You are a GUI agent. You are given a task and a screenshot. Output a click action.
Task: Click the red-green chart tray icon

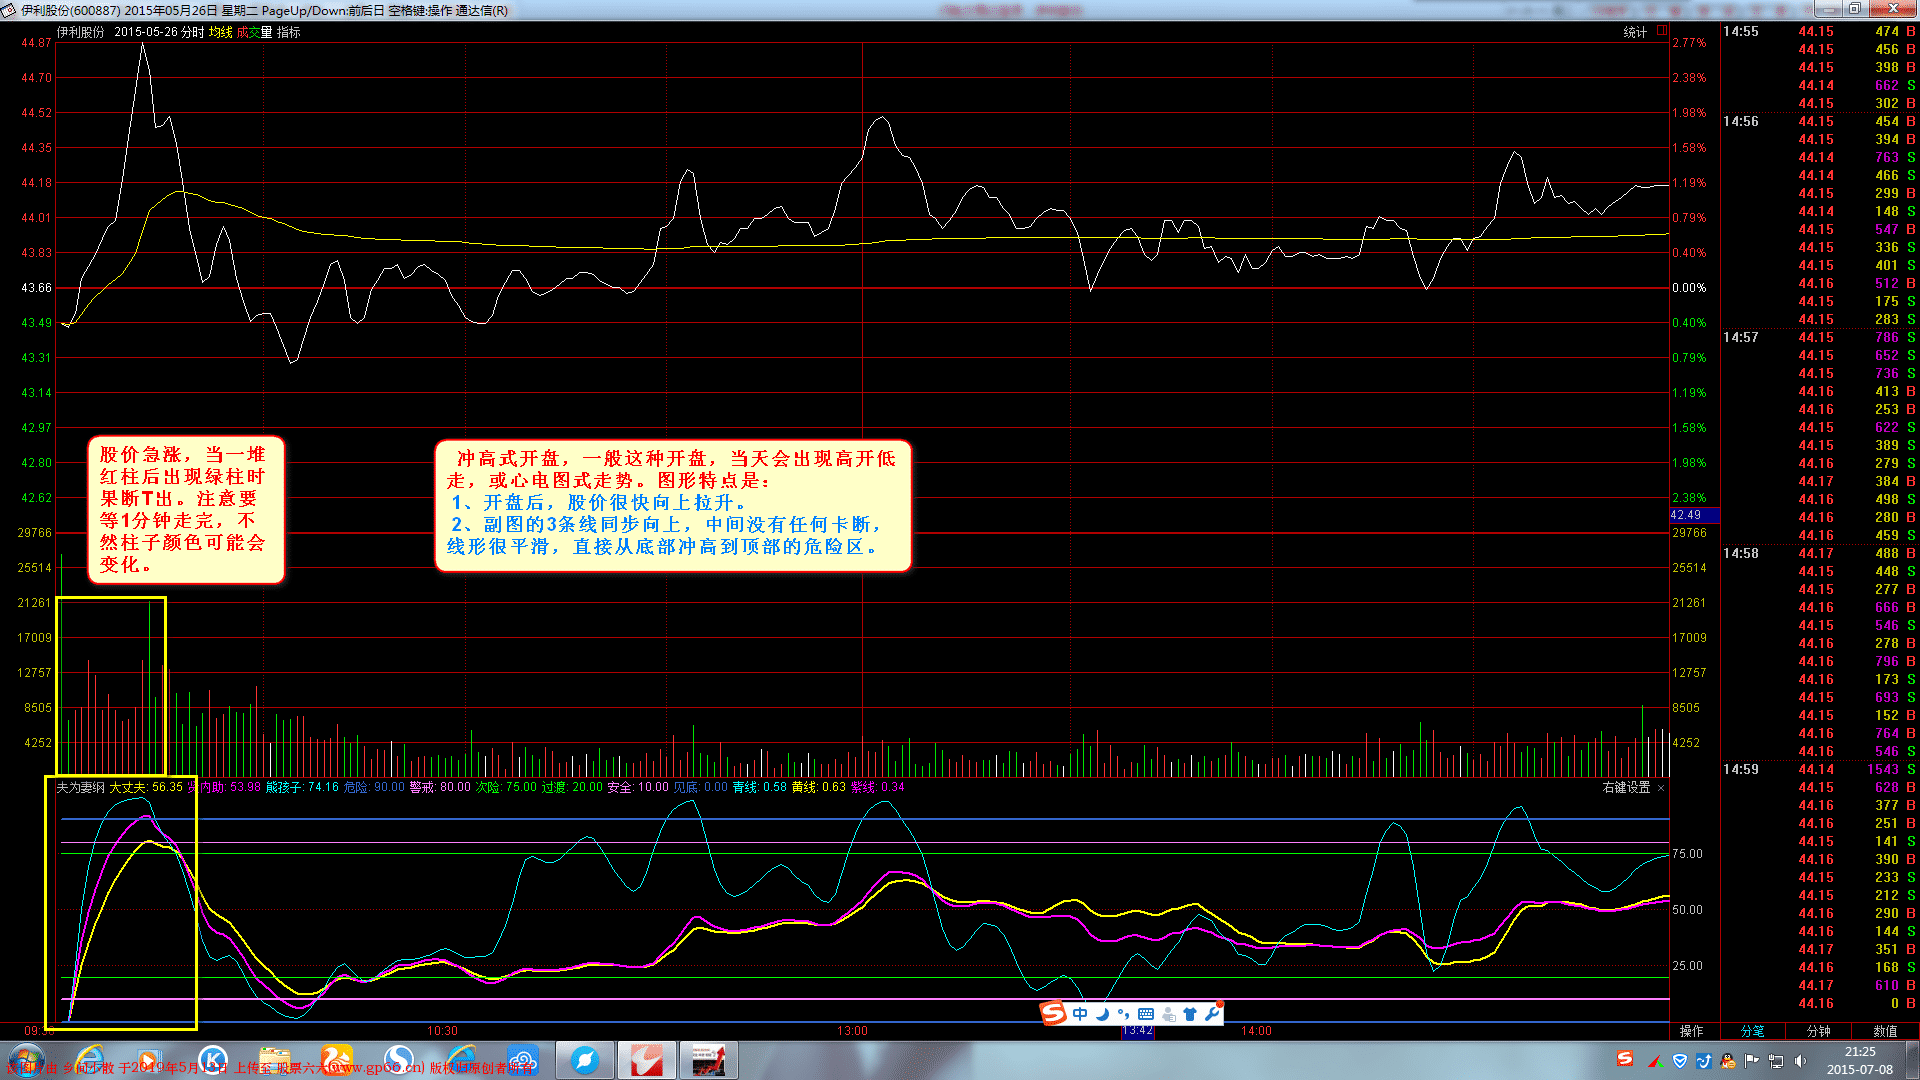[x=1655, y=1061]
